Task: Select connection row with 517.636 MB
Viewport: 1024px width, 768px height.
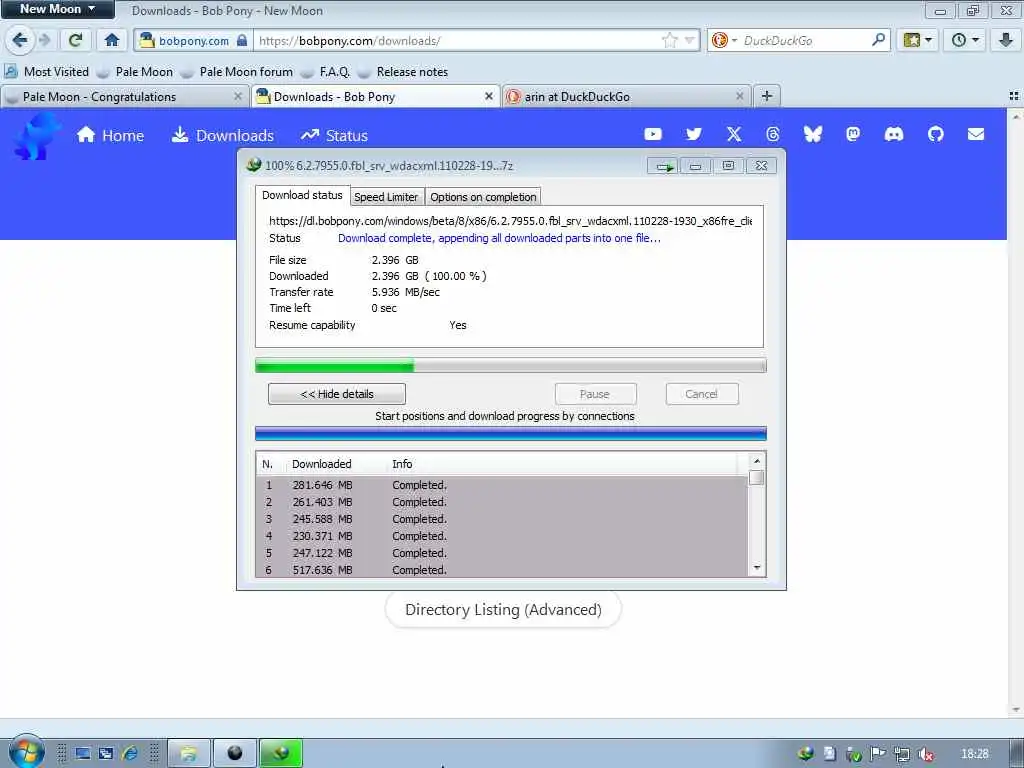Action: coord(502,570)
